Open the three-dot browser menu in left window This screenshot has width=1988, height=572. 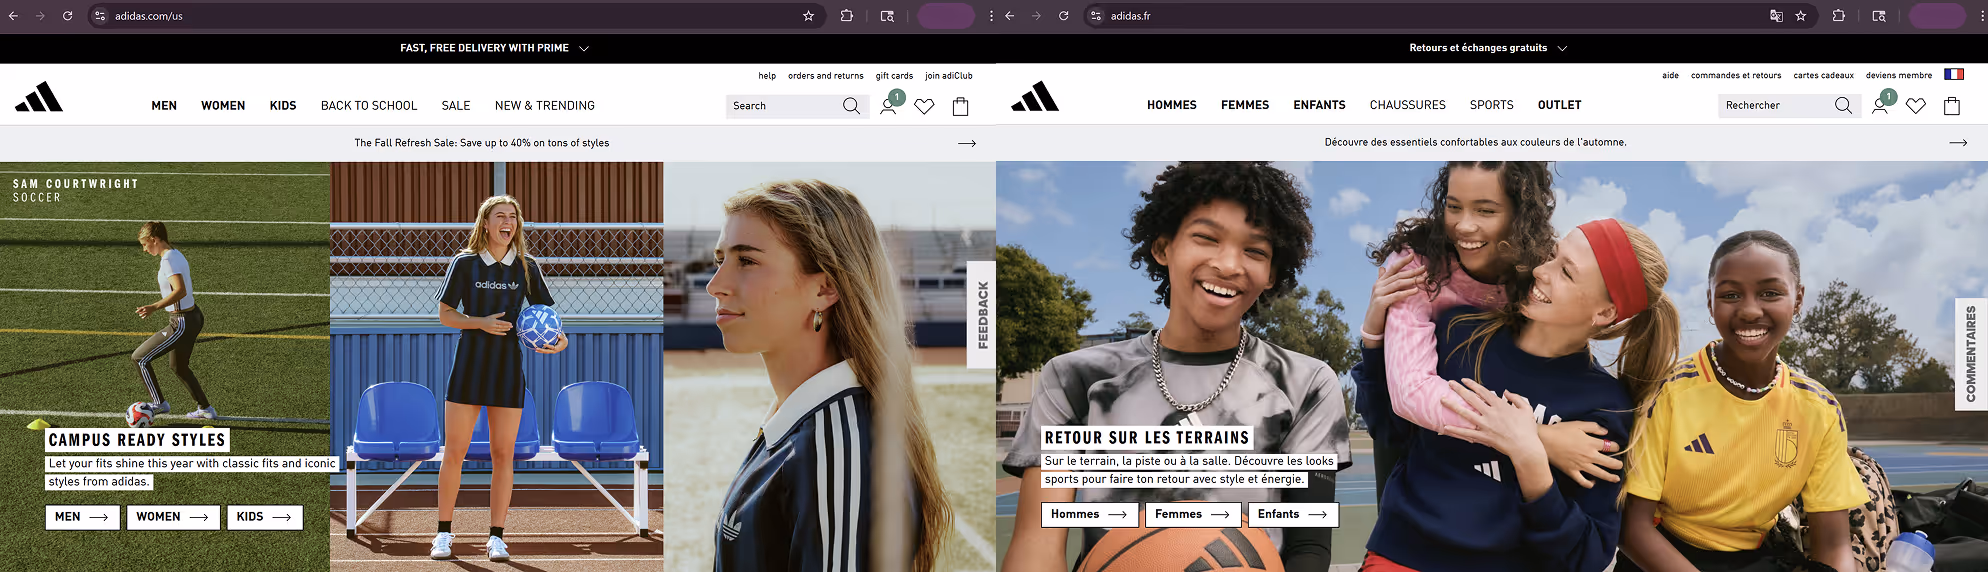tap(991, 16)
